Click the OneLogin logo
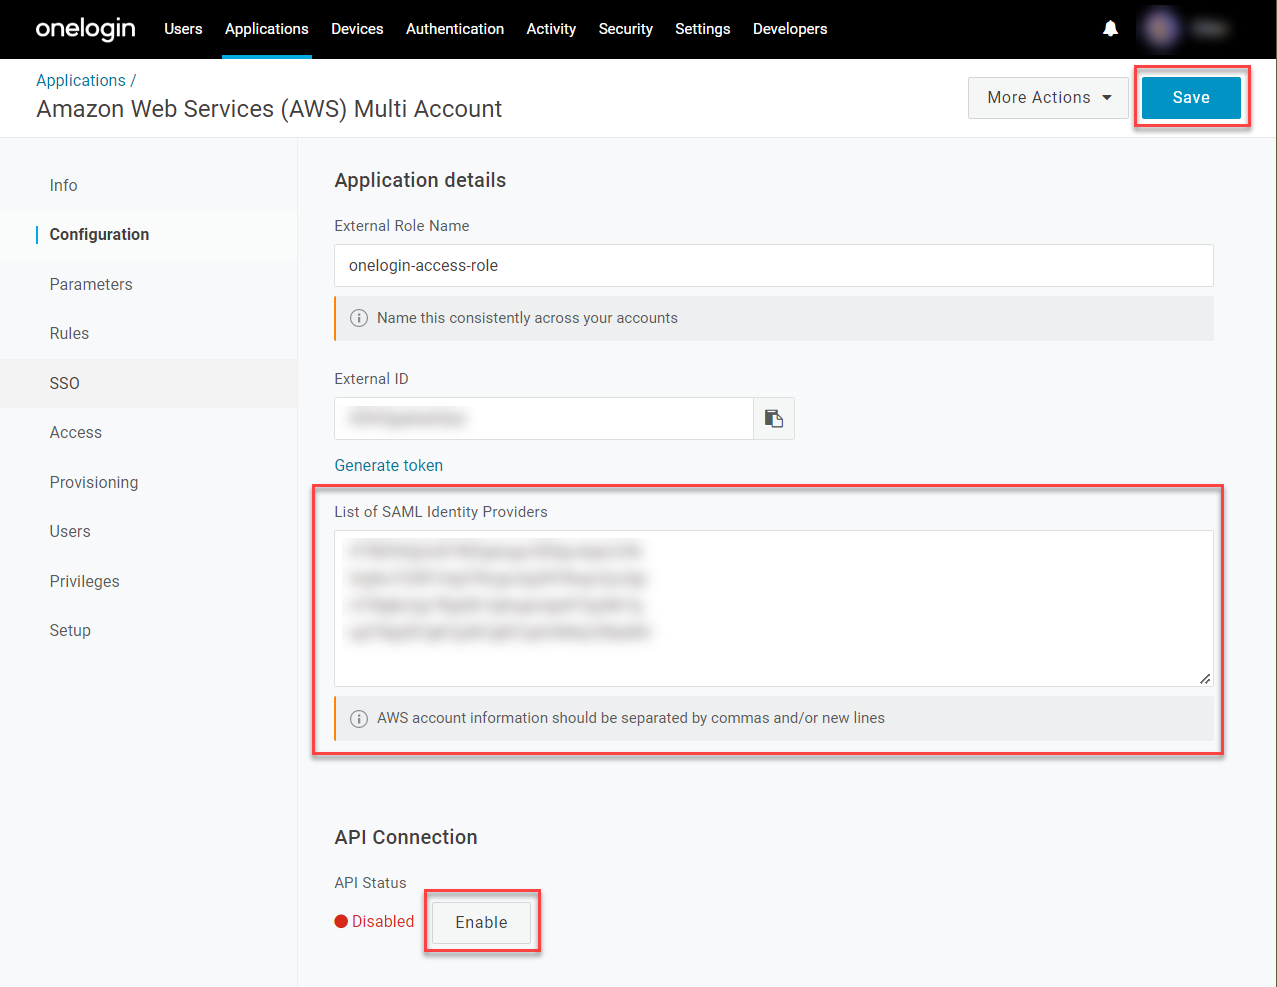Viewport: 1277px width, 987px height. point(85,29)
